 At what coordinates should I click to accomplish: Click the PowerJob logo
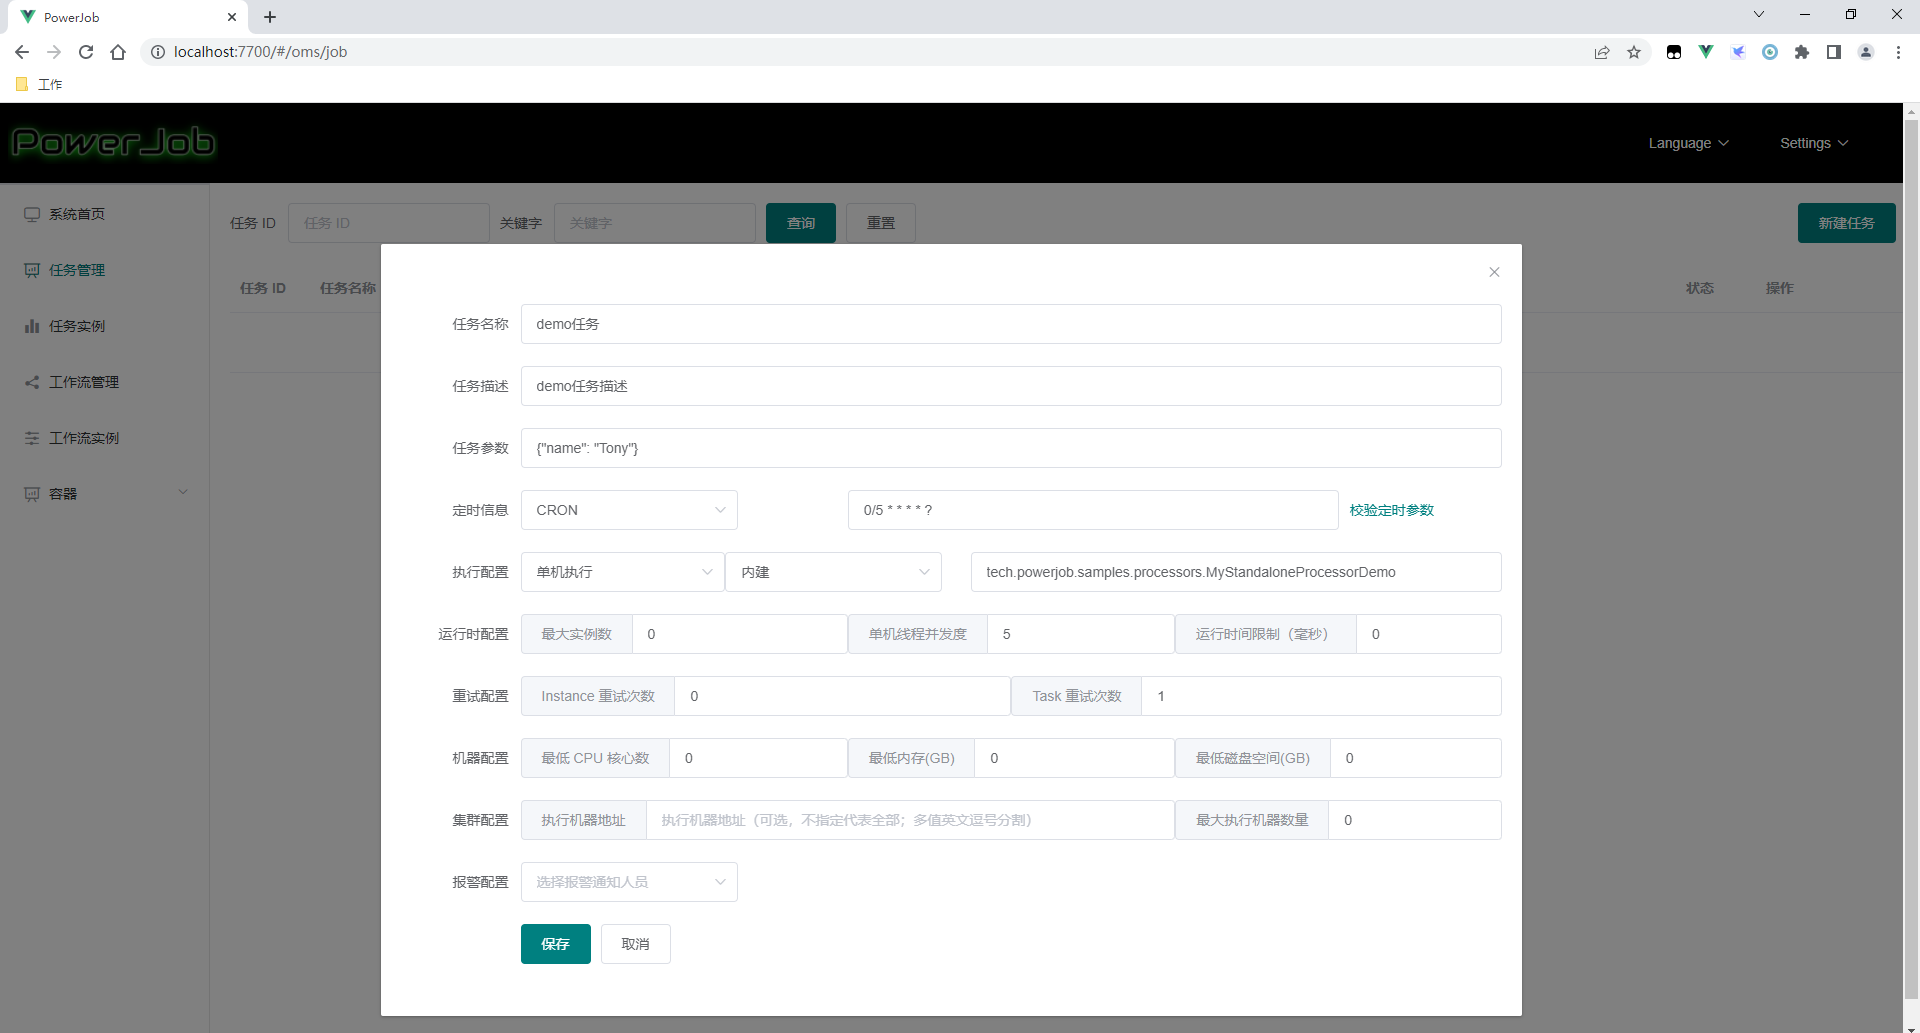point(113,142)
